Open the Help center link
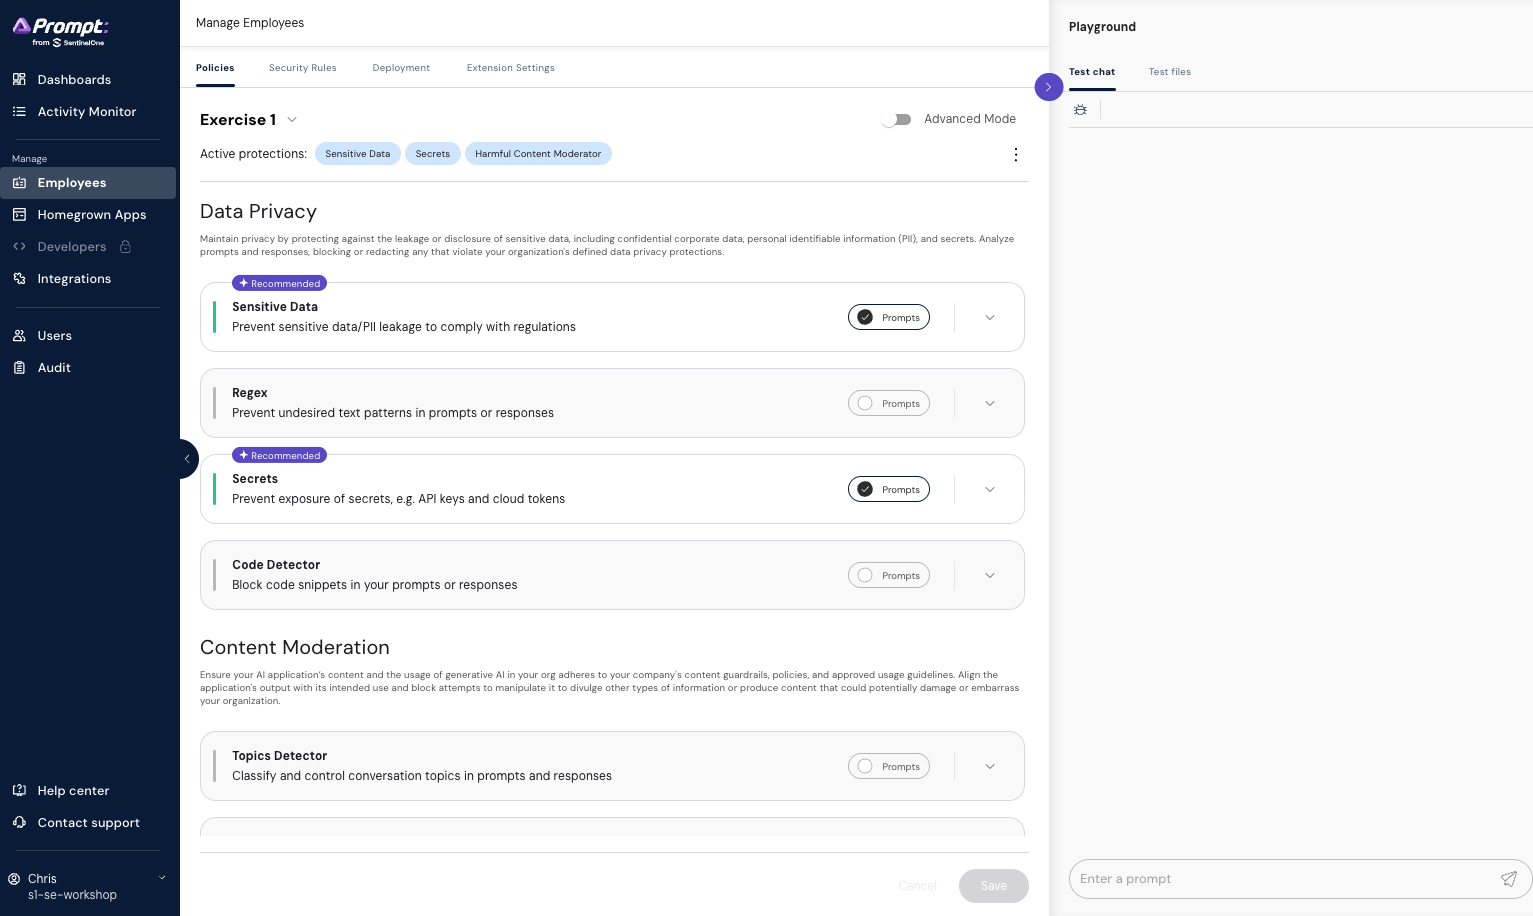1533x916 pixels. [x=73, y=790]
